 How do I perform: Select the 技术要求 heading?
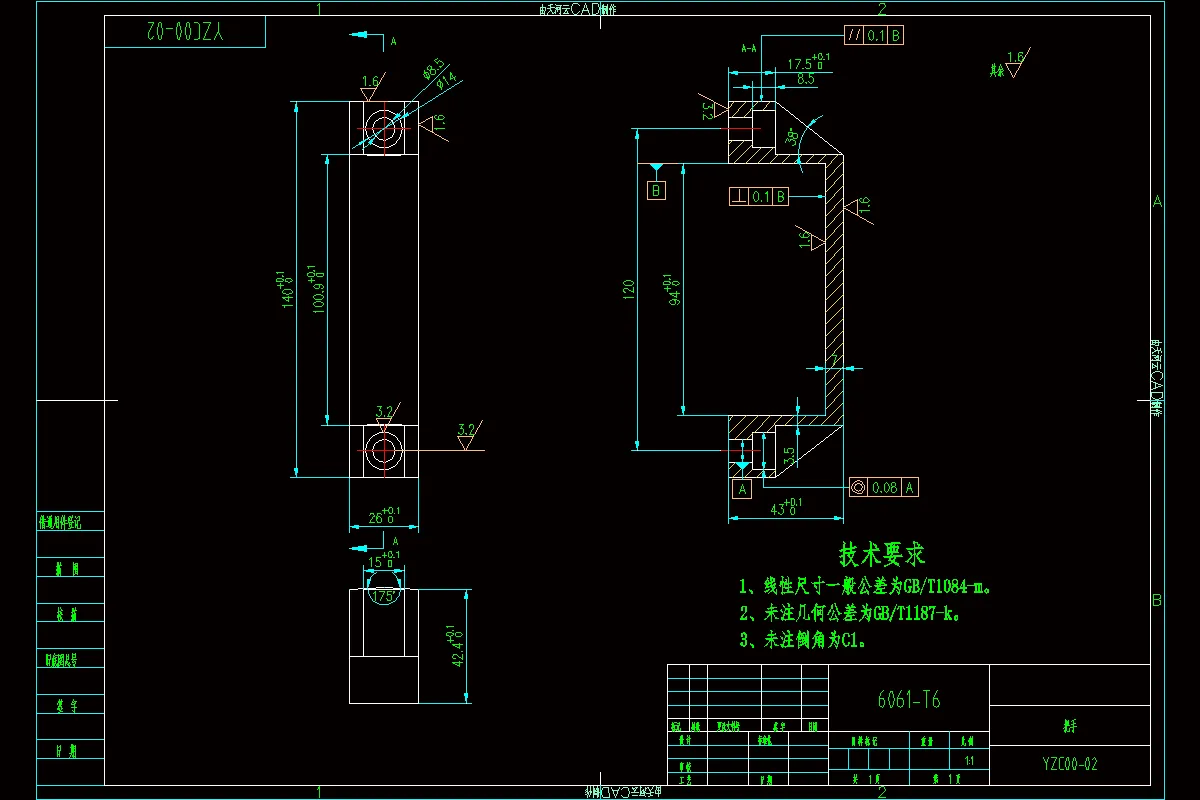click(x=882, y=553)
